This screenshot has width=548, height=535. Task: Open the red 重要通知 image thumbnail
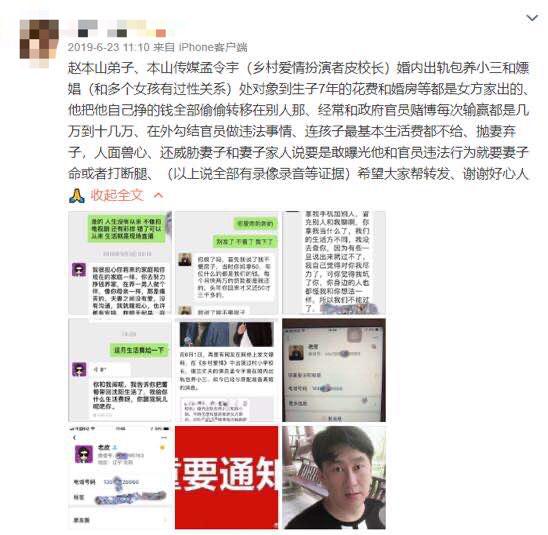pyautogui.click(x=226, y=477)
